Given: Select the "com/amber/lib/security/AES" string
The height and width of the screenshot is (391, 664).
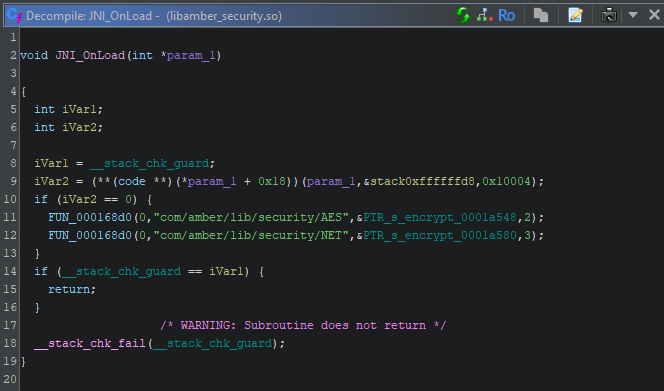Looking at the screenshot, I should [x=251, y=217].
